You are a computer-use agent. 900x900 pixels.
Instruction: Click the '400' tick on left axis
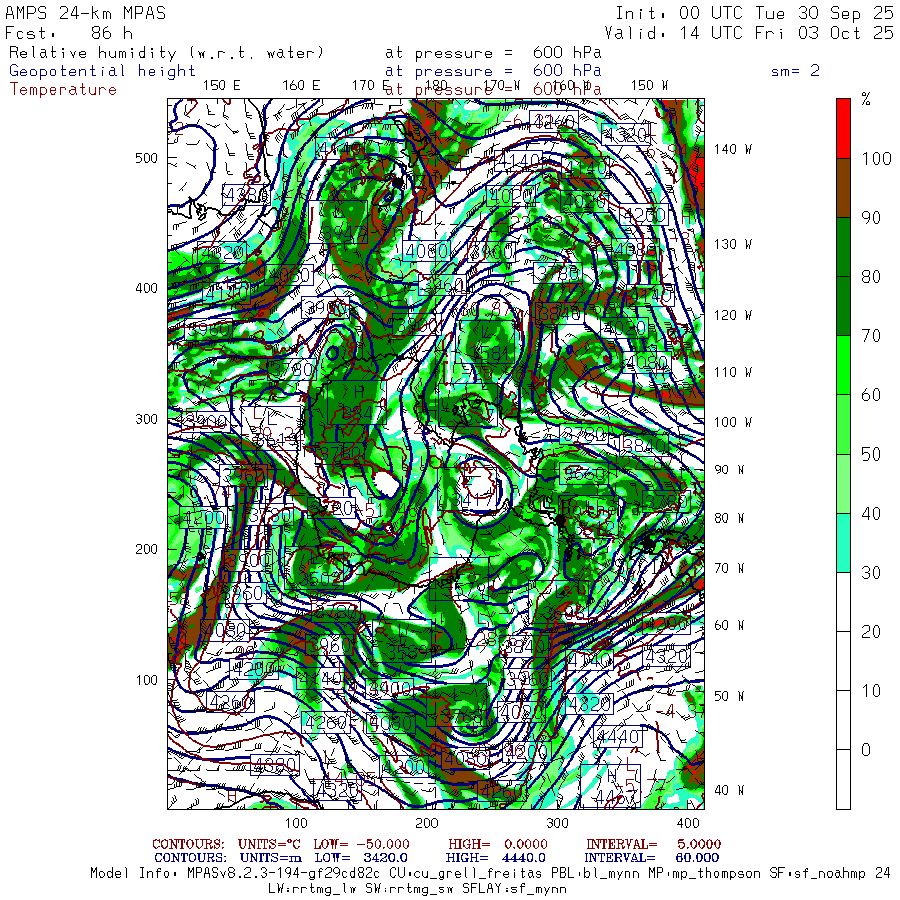coord(146,288)
